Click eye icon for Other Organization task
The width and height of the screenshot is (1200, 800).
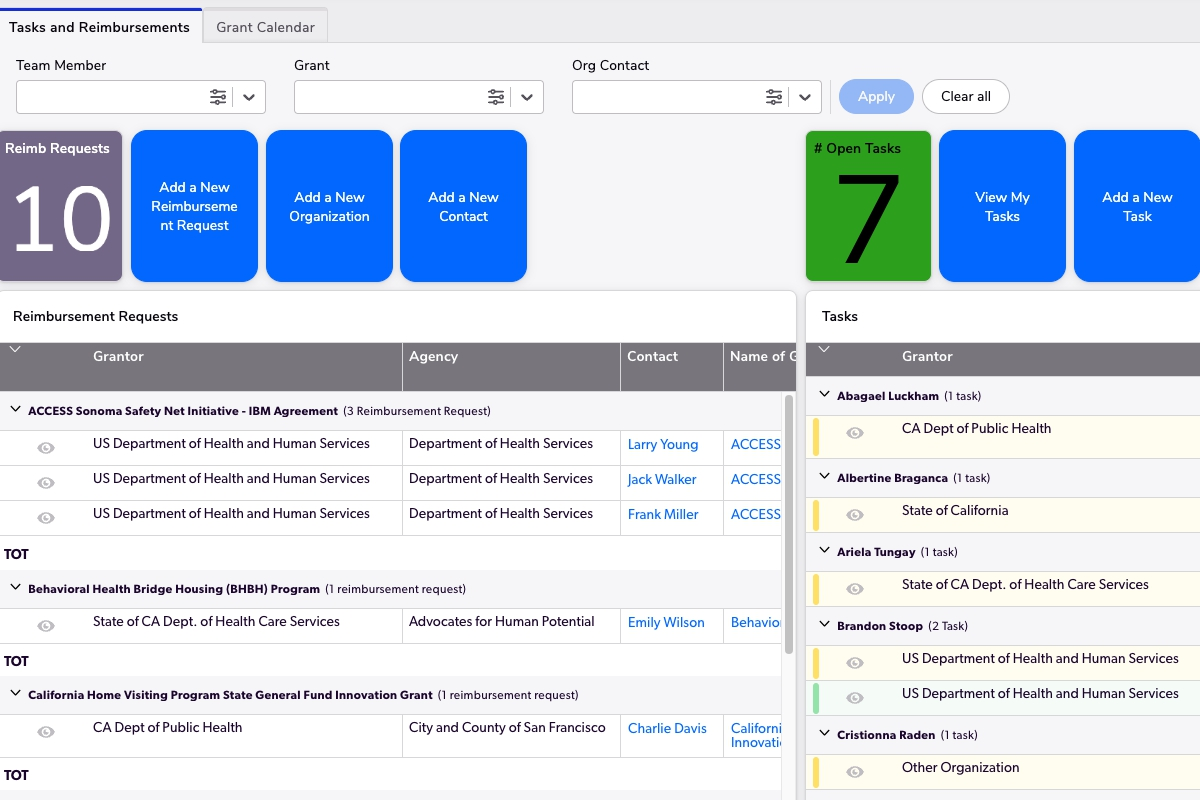tap(855, 772)
